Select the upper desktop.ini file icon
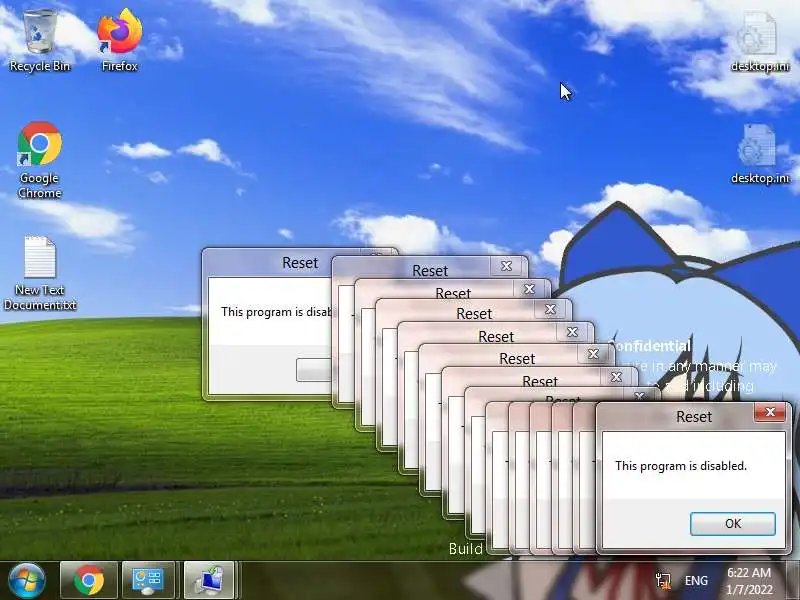The image size is (800, 600). [759, 43]
